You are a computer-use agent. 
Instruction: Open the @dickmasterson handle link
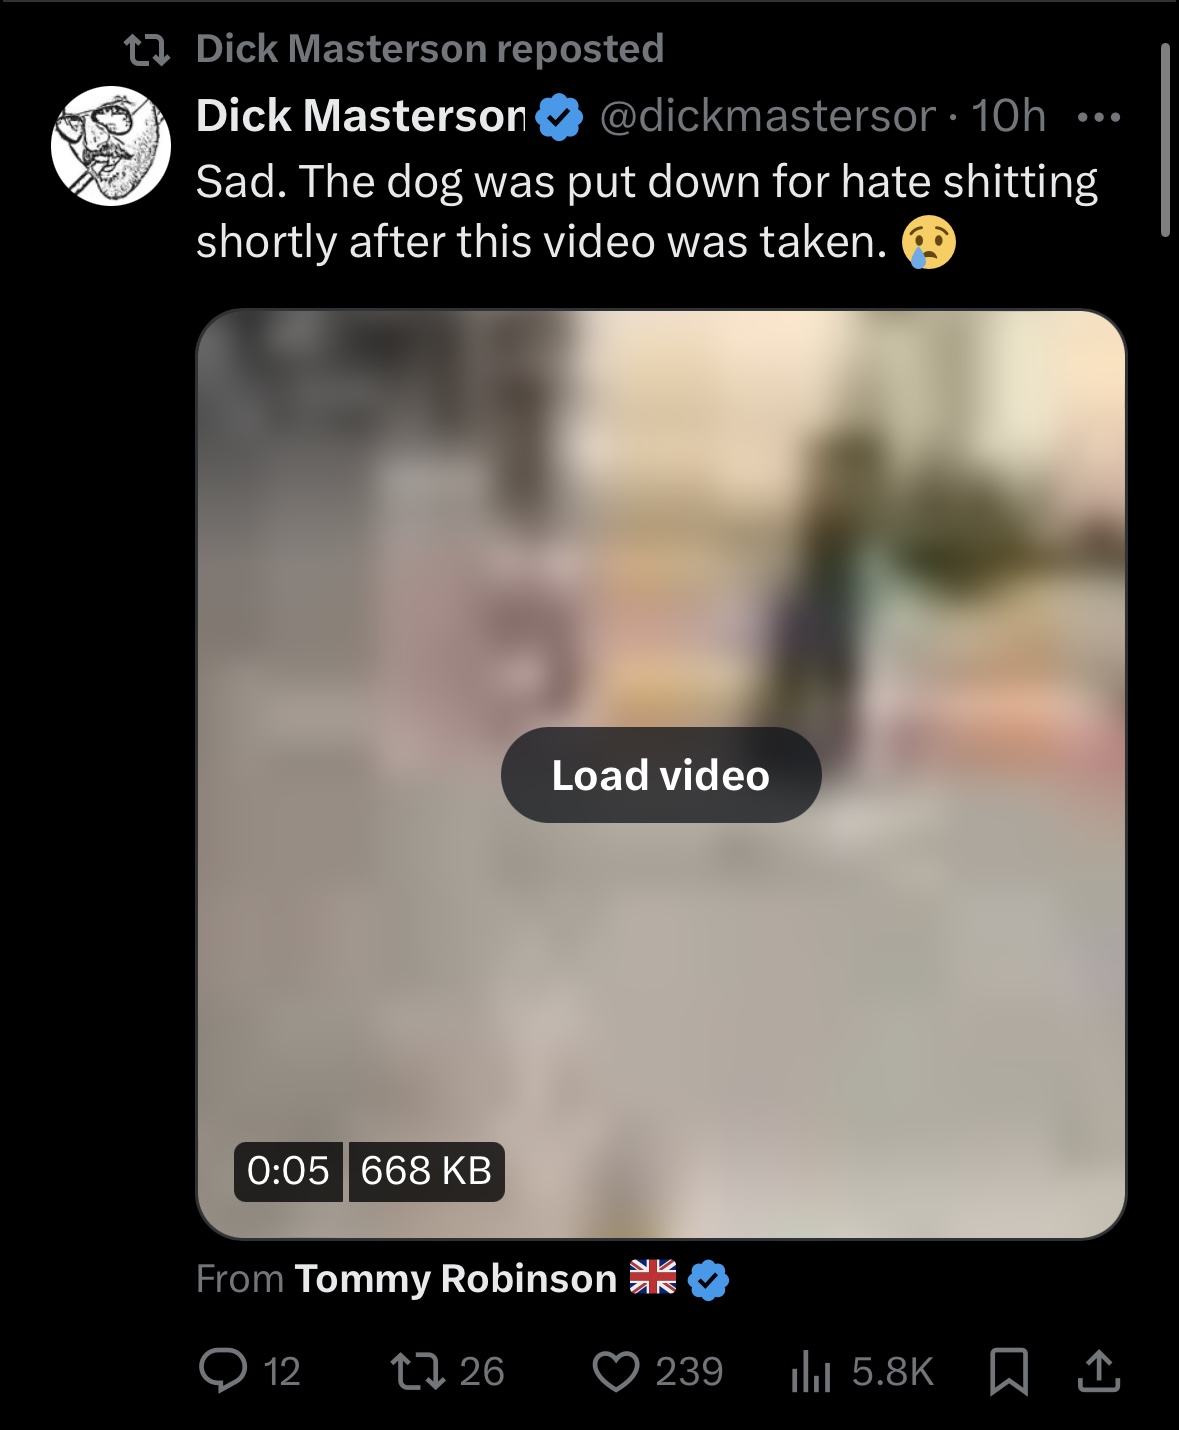coord(767,116)
